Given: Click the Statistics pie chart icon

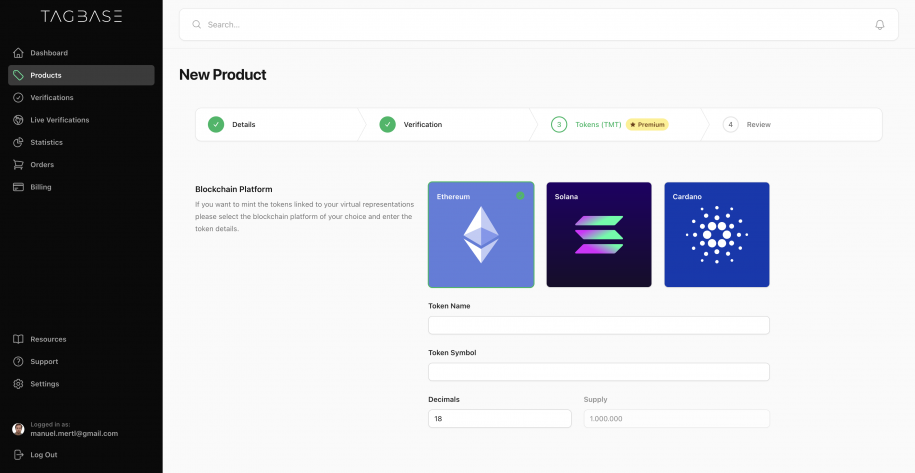Looking at the screenshot, I should [18, 142].
